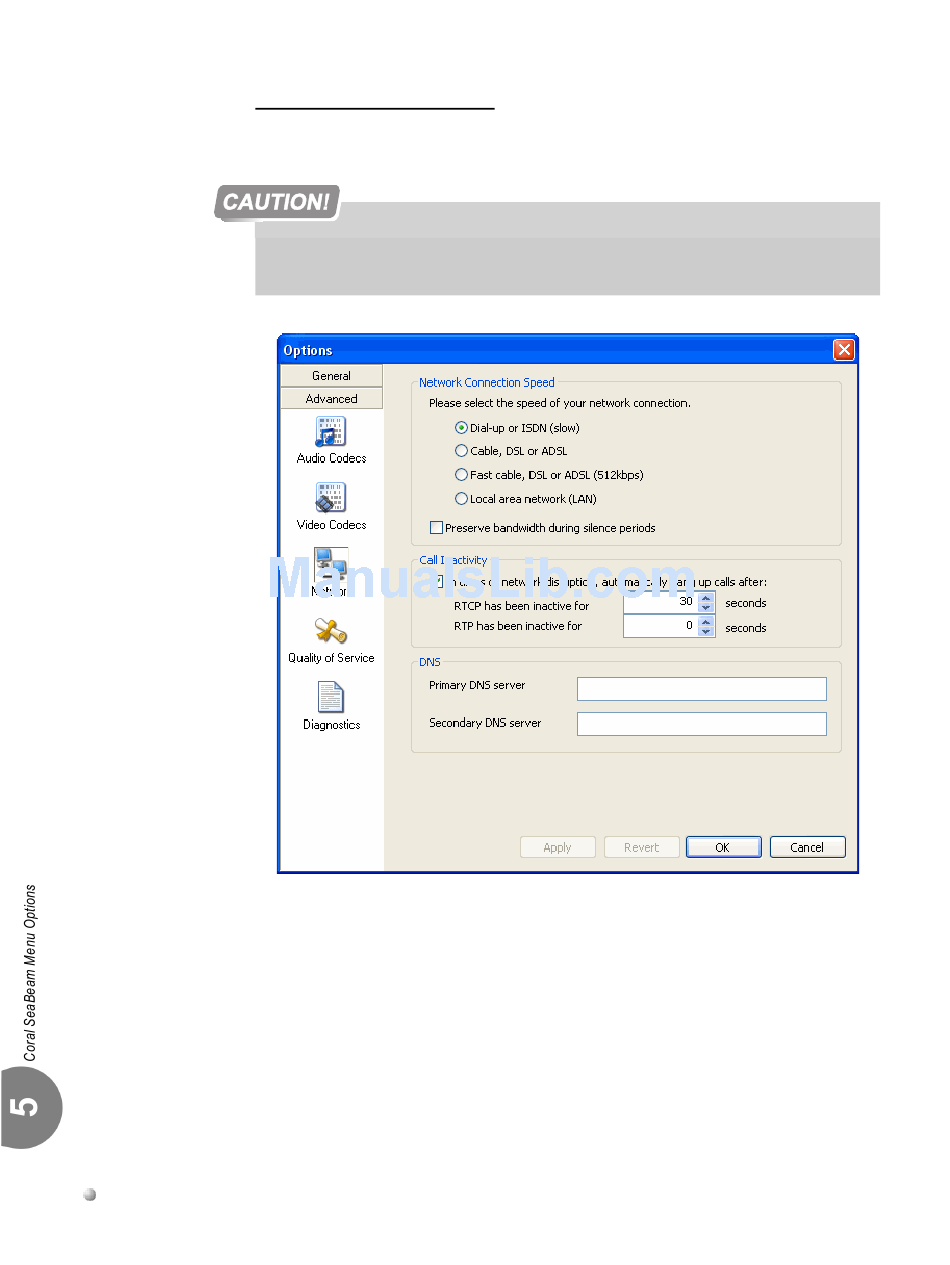The height and width of the screenshot is (1265, 950).
Task: Click the "Call Inactivity" group label
Action: pyautogui.click(x=453, y=561)
